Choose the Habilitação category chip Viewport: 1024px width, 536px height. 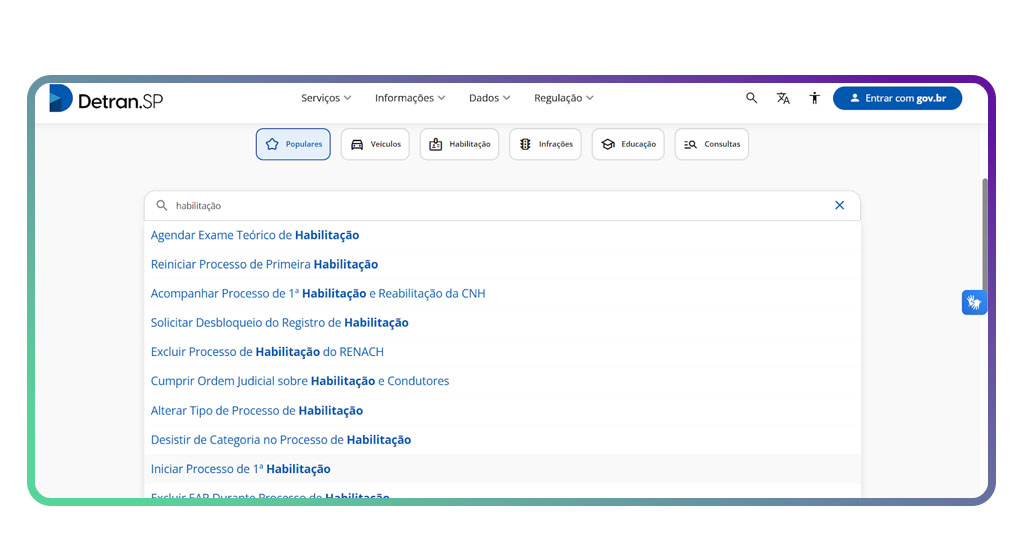pos(459,144)
